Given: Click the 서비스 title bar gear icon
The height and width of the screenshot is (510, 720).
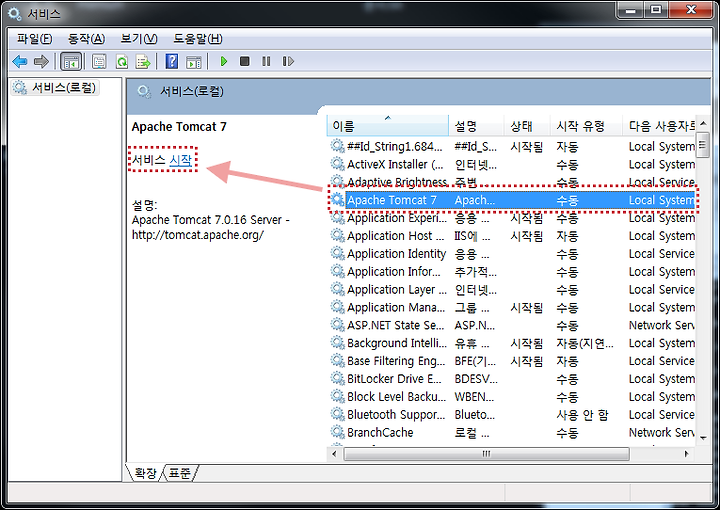Looking at the screenshot, I should pos(15,14).
